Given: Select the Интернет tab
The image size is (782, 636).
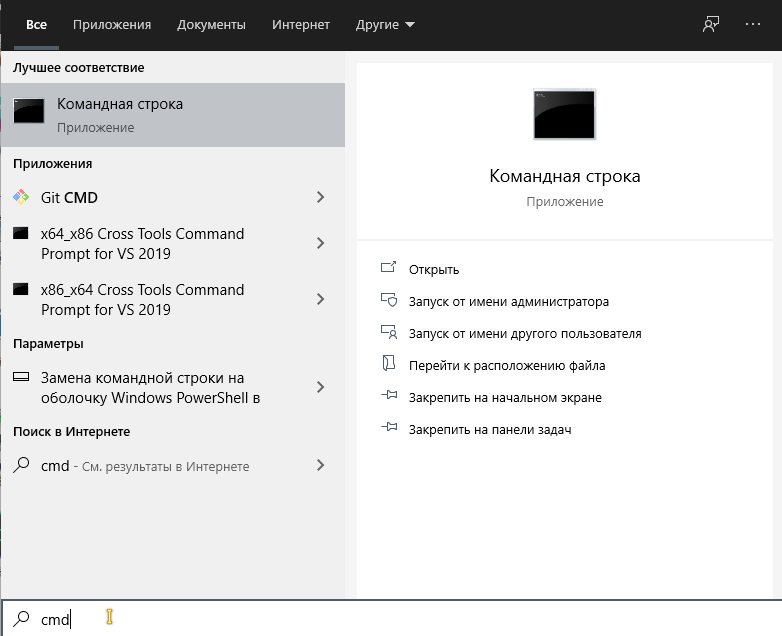Looking at the screenshot, I should click(301, 24).
